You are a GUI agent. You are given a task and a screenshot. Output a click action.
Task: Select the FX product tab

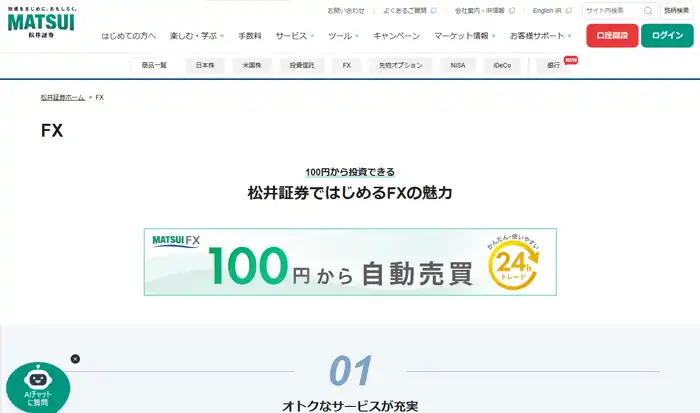[346, 65]
